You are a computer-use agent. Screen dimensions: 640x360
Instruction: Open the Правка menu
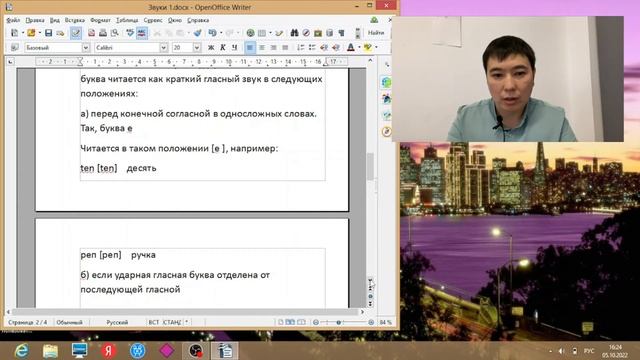click(35, 20)
